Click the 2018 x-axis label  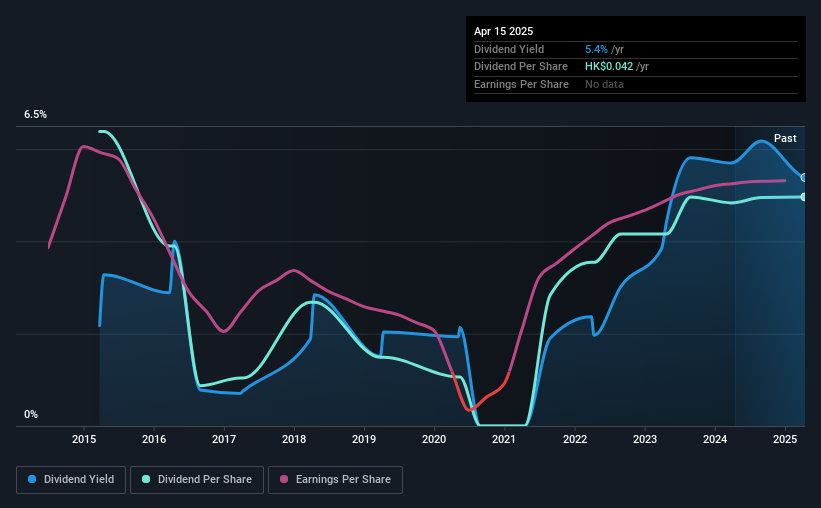(x=294, y=439)
